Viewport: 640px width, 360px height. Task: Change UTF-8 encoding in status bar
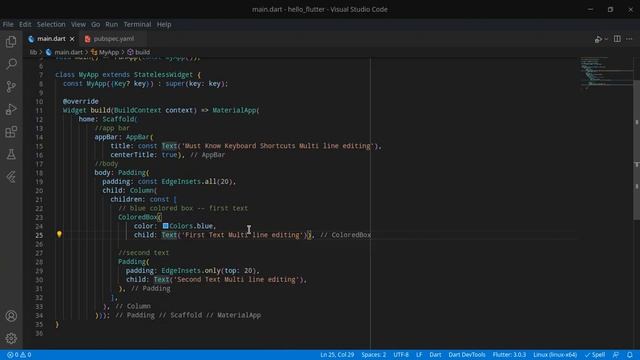(x=401, y=355)
